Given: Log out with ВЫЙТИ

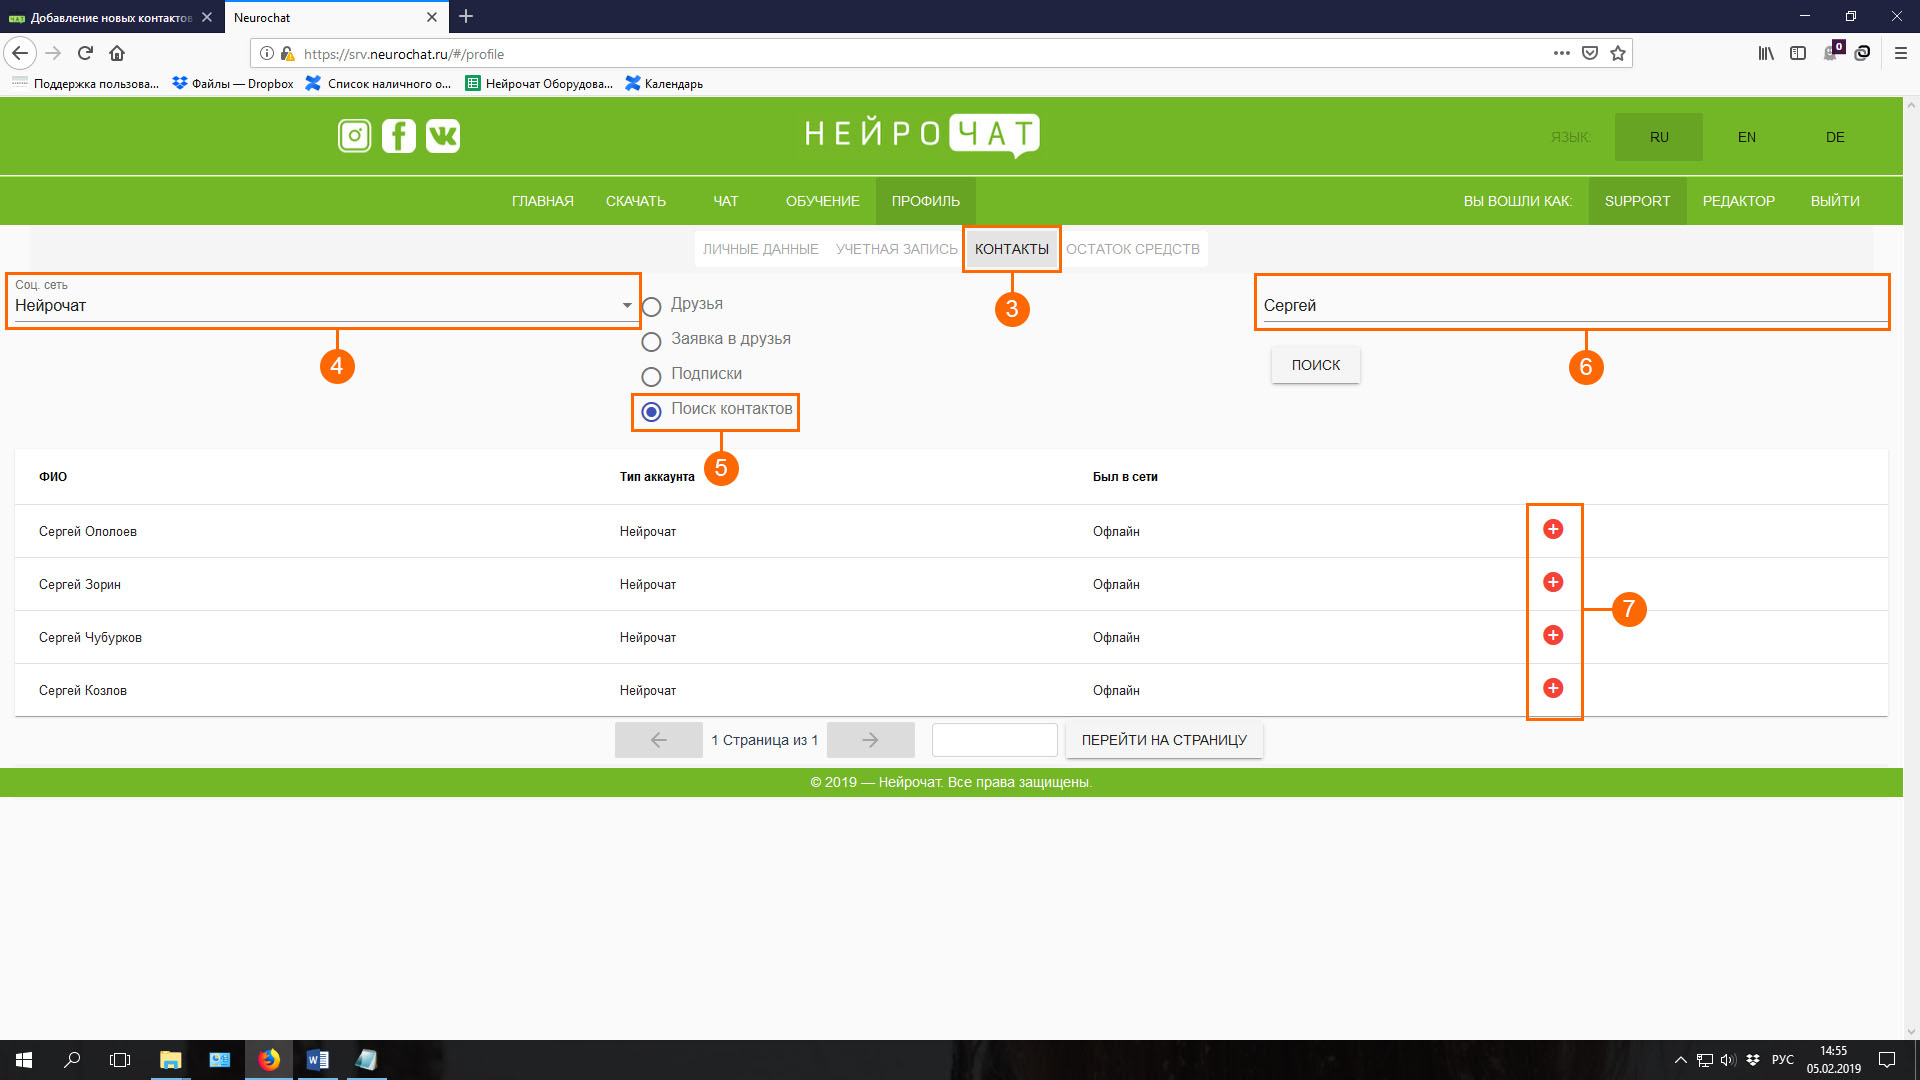Looking at the screenshot, I should point(1835,201).
